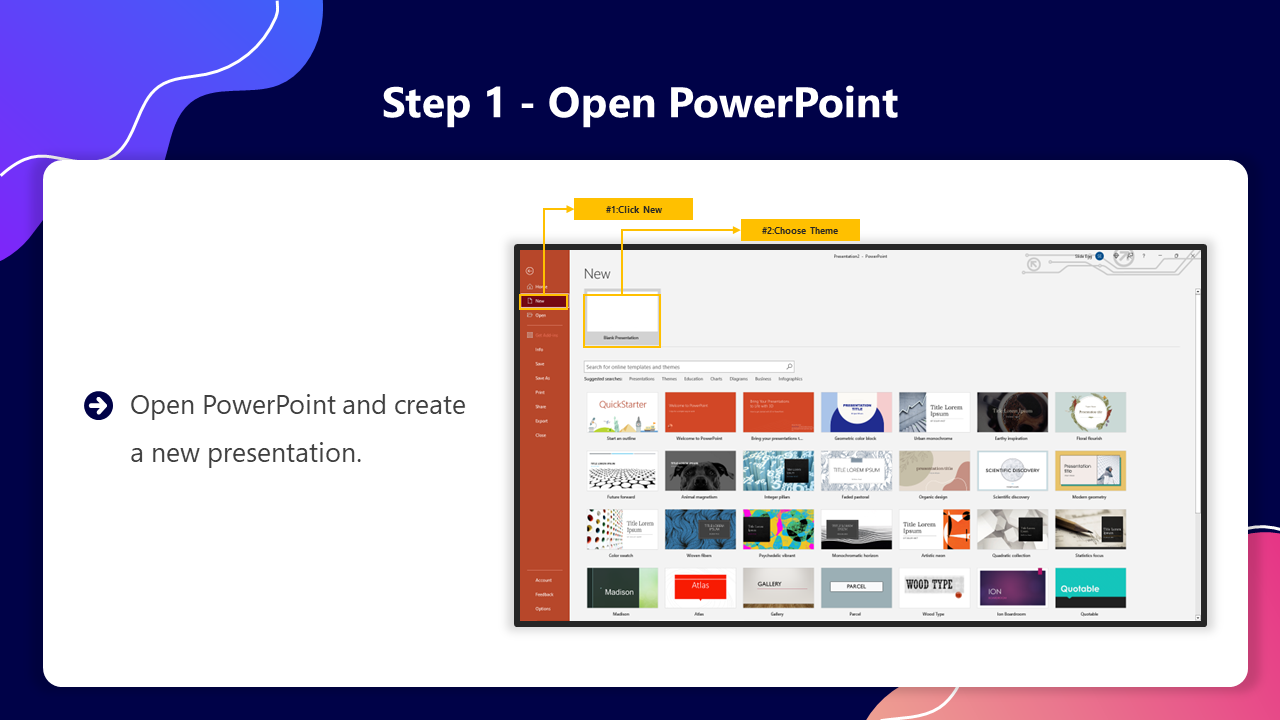Image resolution: width=1280 pixels, height=720 pixels.
Task: Click Themes suggested search link
Action: point(669,379)
